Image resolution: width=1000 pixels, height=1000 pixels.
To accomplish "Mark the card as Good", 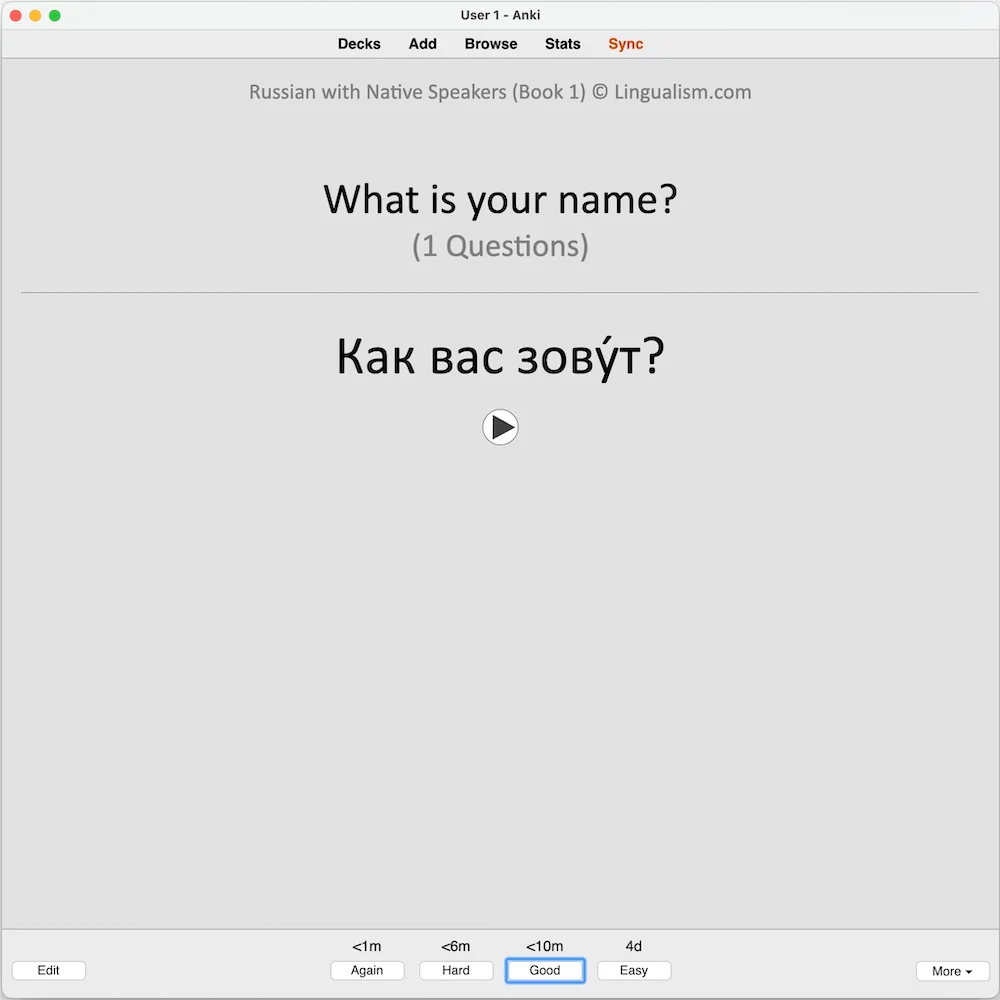I will coord(545,970).
